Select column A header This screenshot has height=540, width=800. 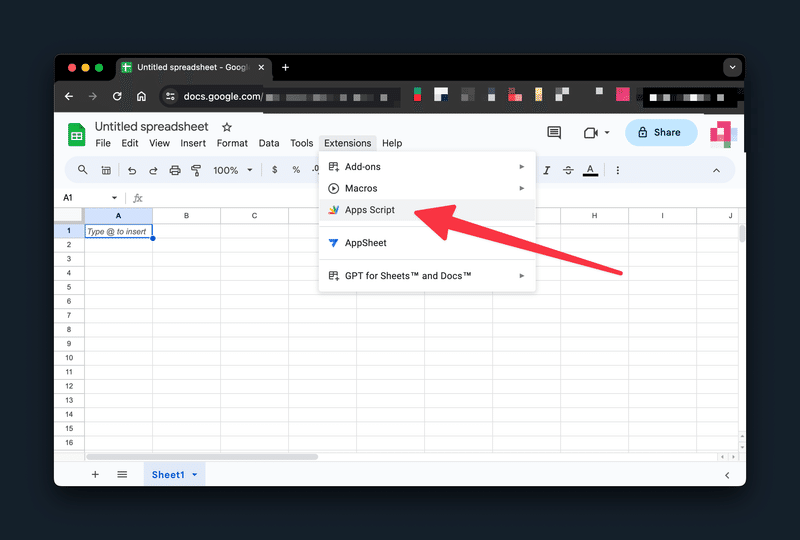point(118,216)
